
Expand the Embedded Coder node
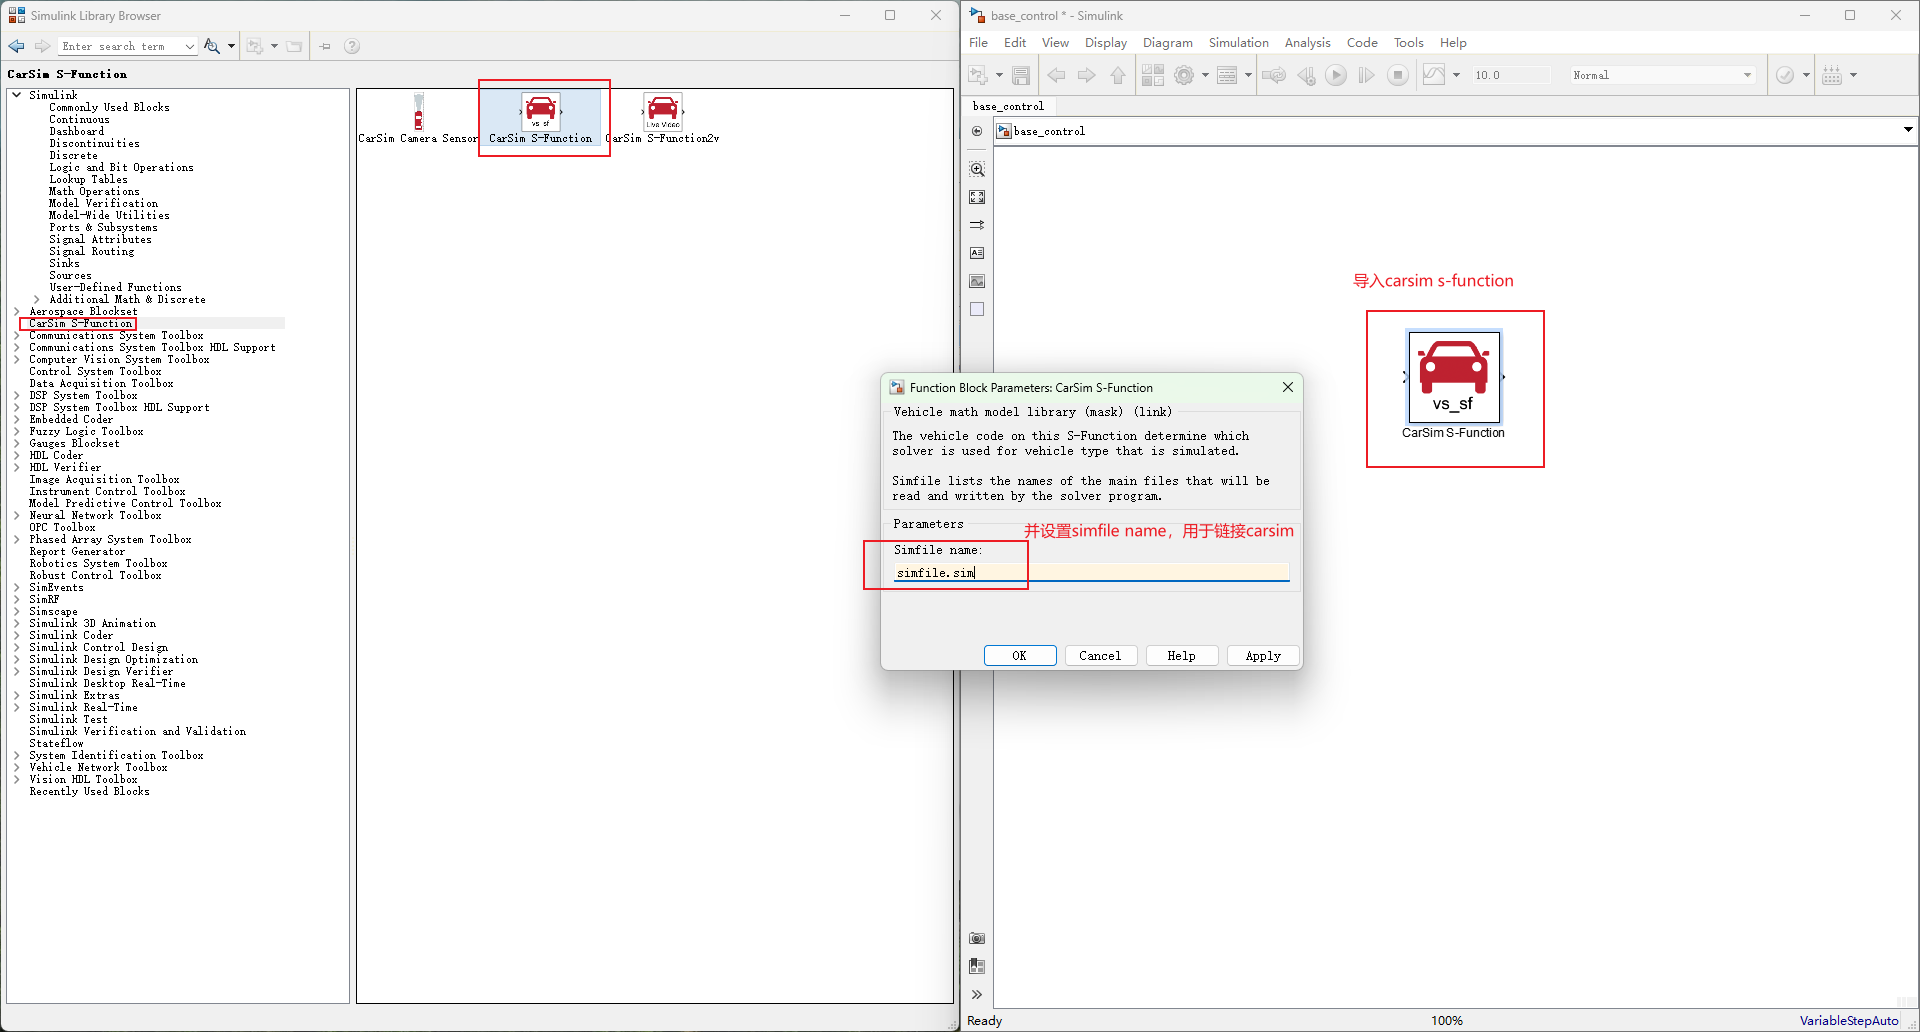[x=16, y=419]
